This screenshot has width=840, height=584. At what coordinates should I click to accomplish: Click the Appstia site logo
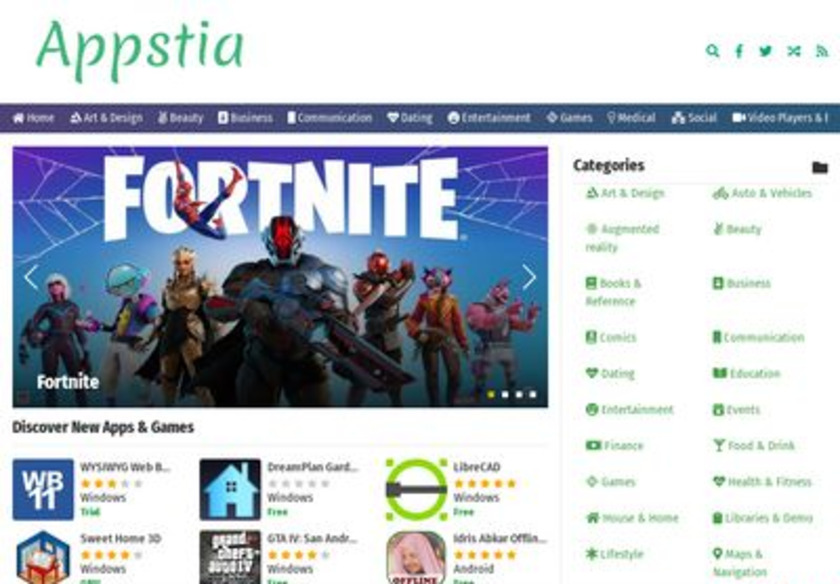click(140, 49)
